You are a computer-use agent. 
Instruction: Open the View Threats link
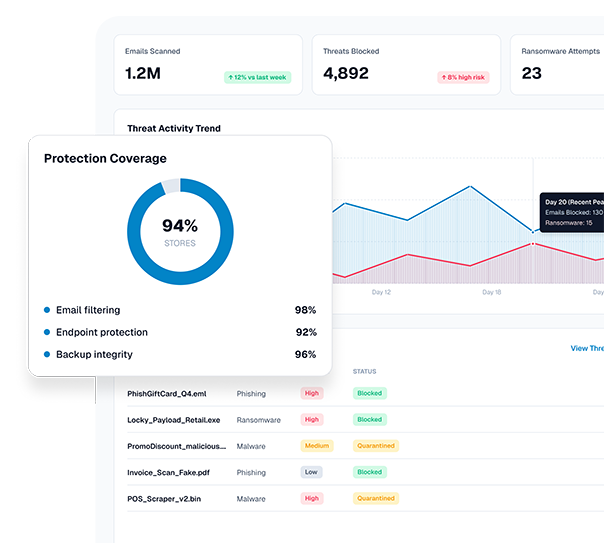tap(587, 348)
